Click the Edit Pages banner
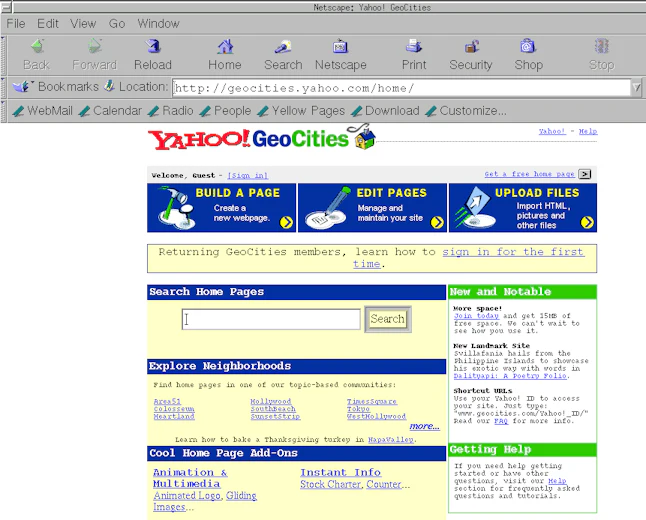The height and width of the screenshot is (520, 646). pyautogui.click(x=372, y=208)
